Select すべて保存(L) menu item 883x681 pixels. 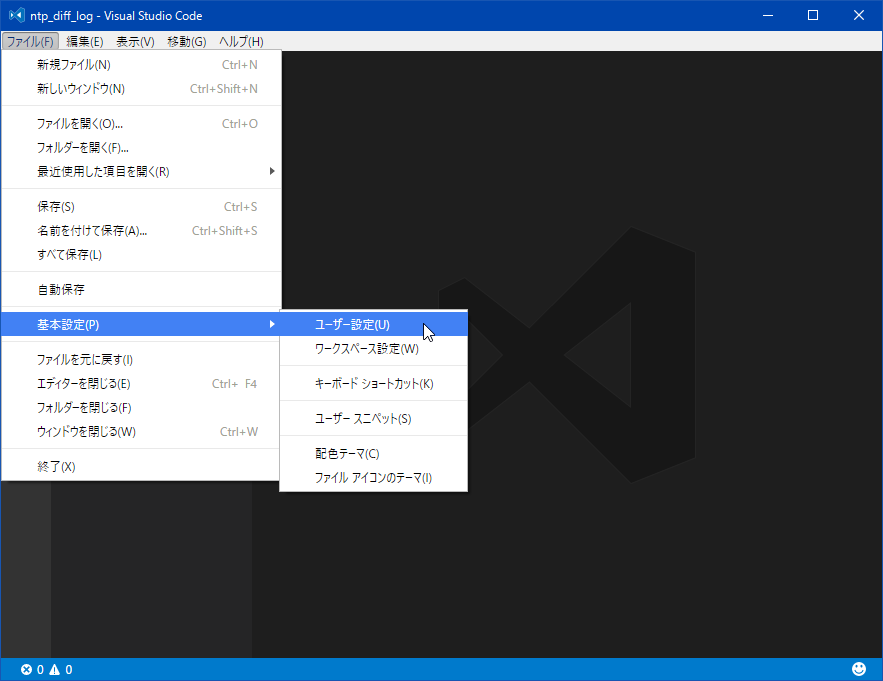click(141, 255)
